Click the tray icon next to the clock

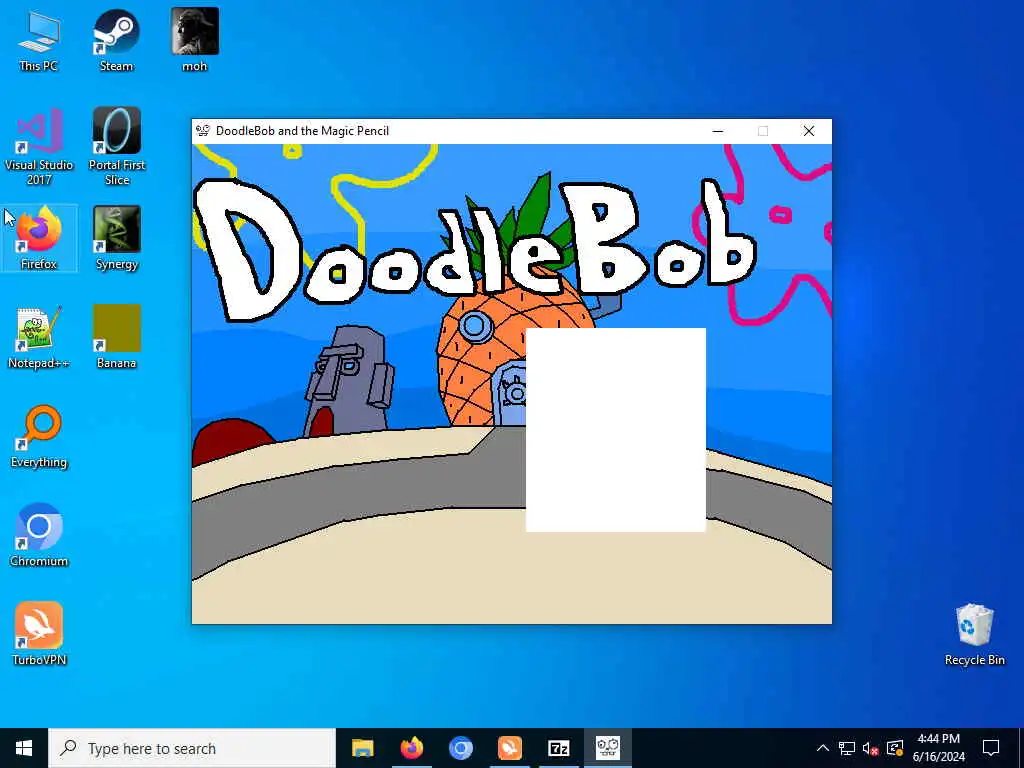point(895,748)
